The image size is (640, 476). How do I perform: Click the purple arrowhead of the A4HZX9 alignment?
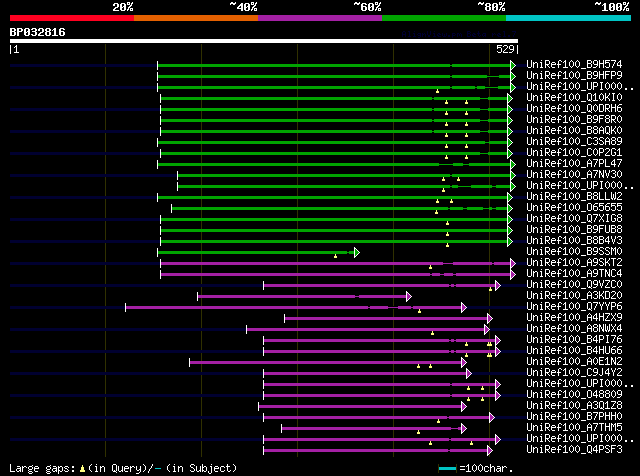click(490, 318)
